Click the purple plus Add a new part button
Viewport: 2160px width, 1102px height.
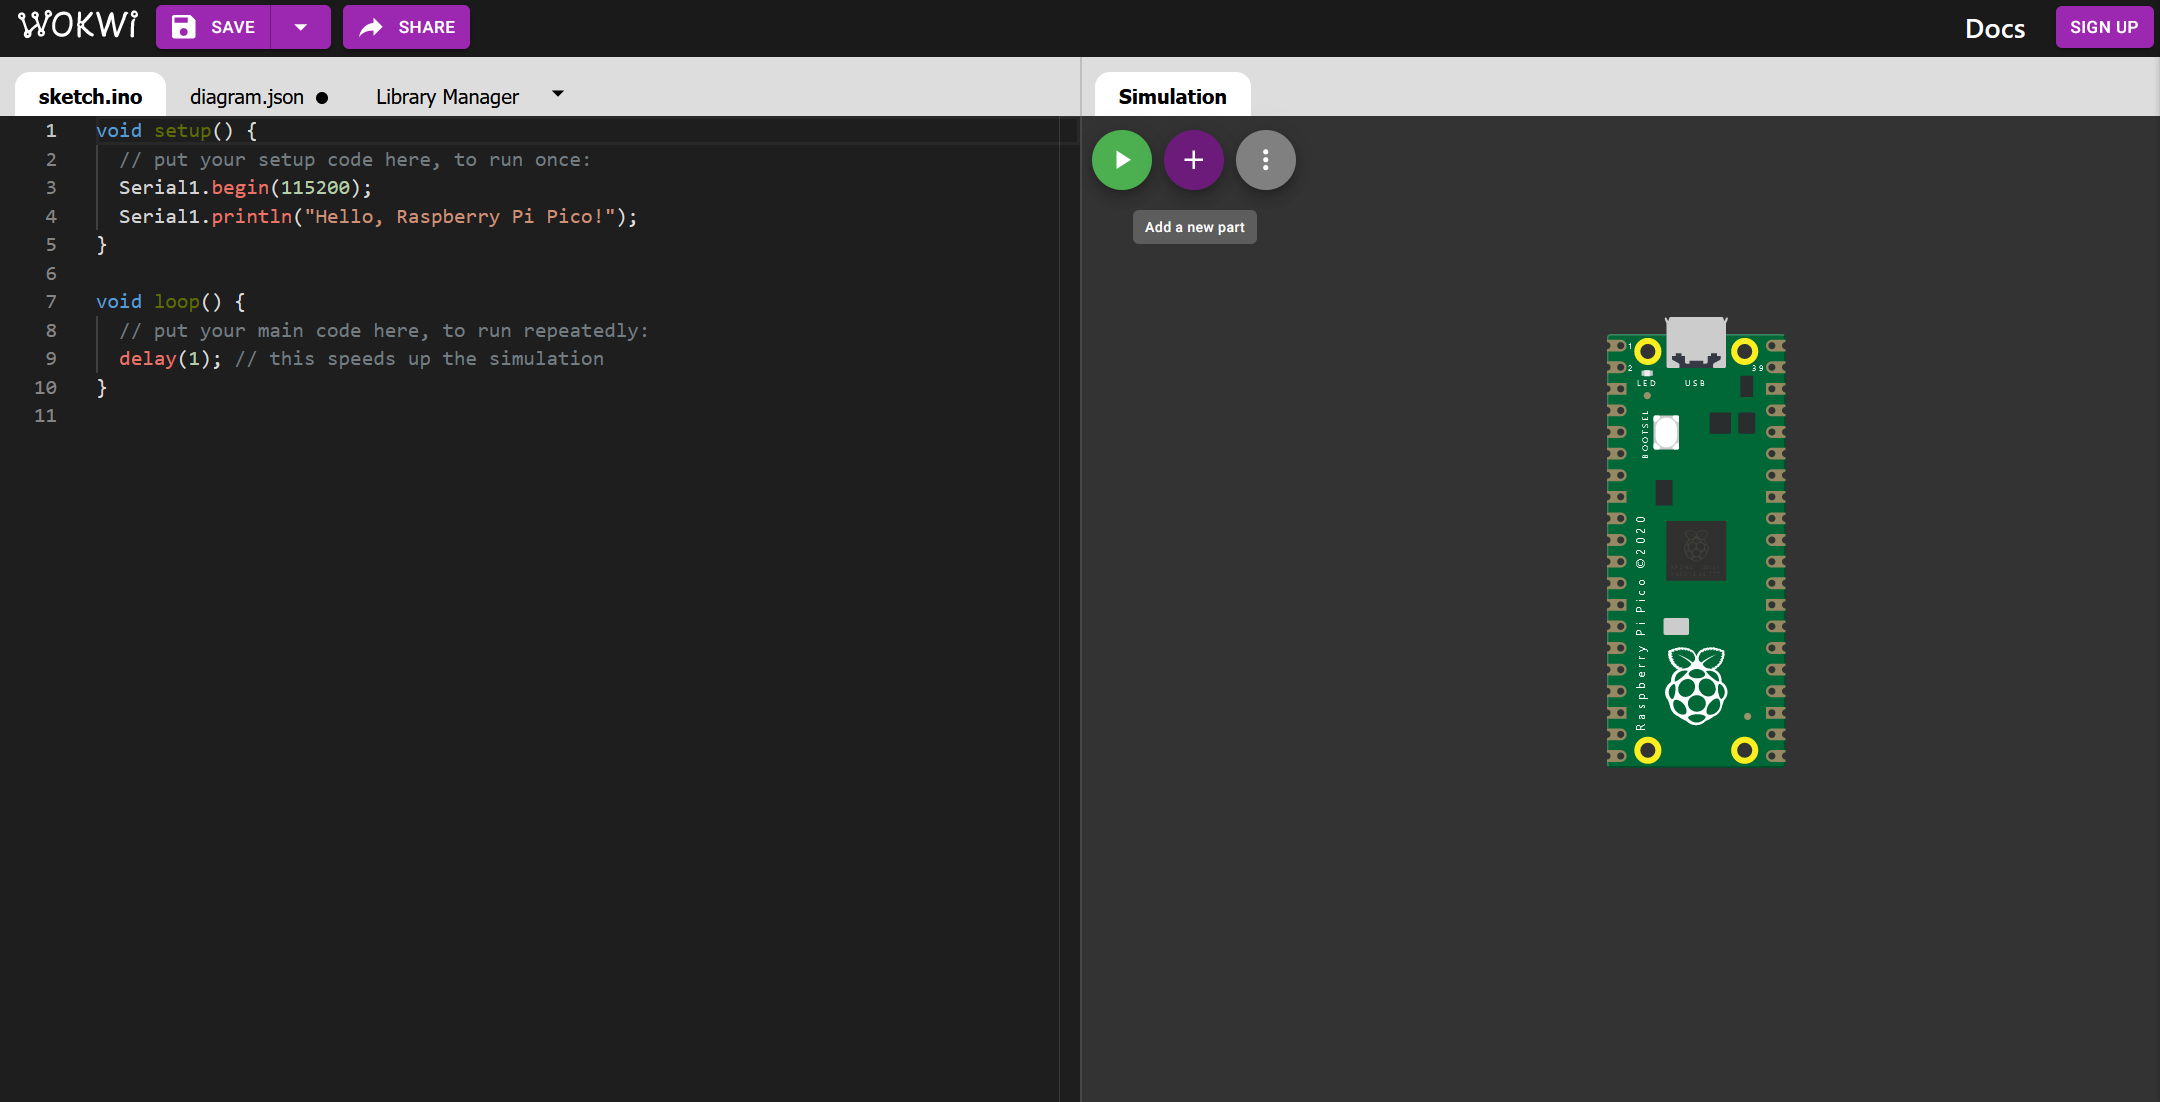pos(1194,160)
